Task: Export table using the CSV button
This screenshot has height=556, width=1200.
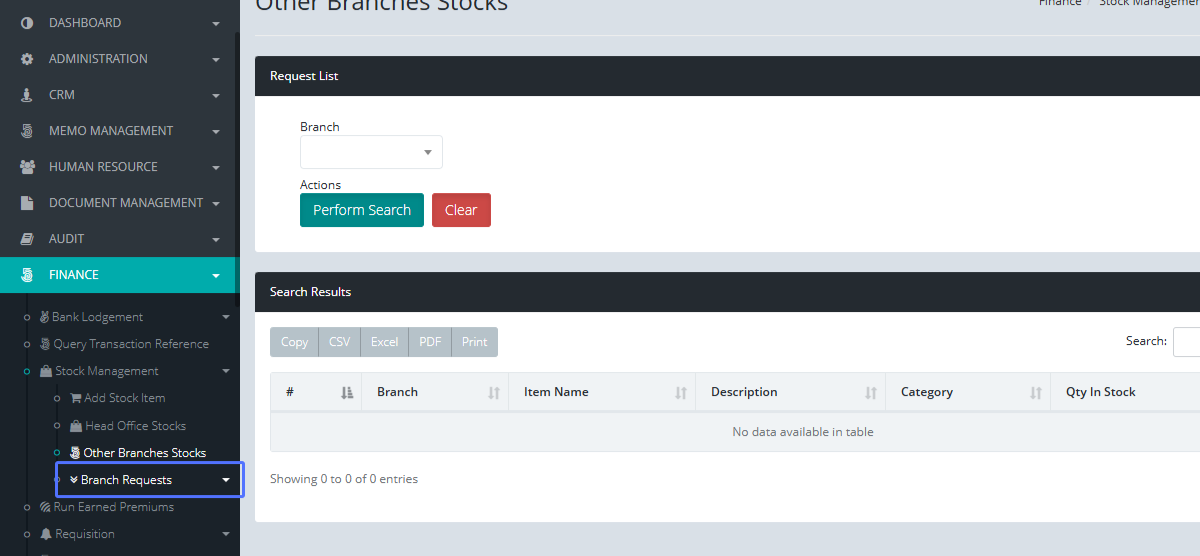Action: pyautogui.click(x=339, y=342)
